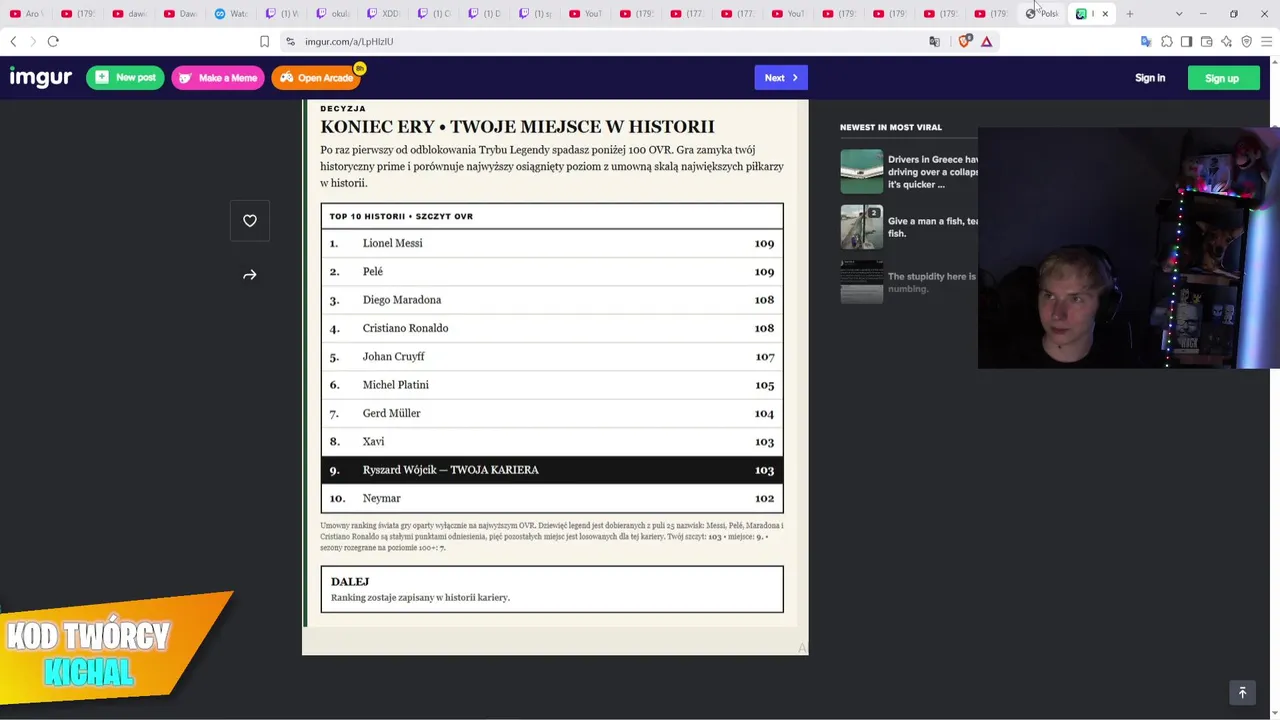Bookmark this page with the bookmark icon
Image resolution: width=1280 pixels, height=720 pixels.
pos(264,42)
